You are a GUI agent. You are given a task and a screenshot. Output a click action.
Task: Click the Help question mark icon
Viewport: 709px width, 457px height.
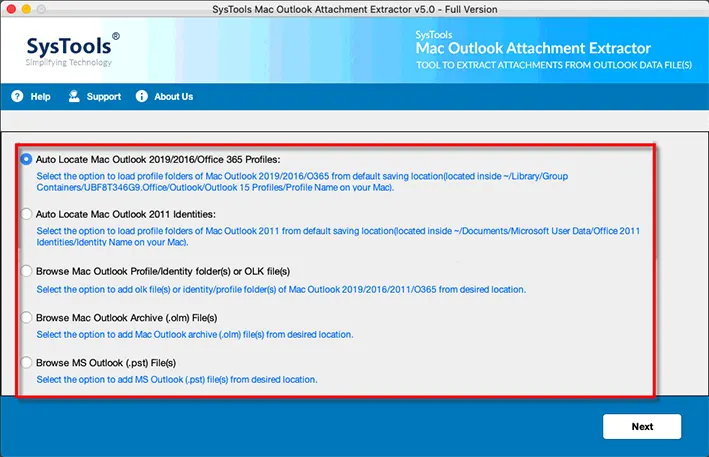coord(17,96)
